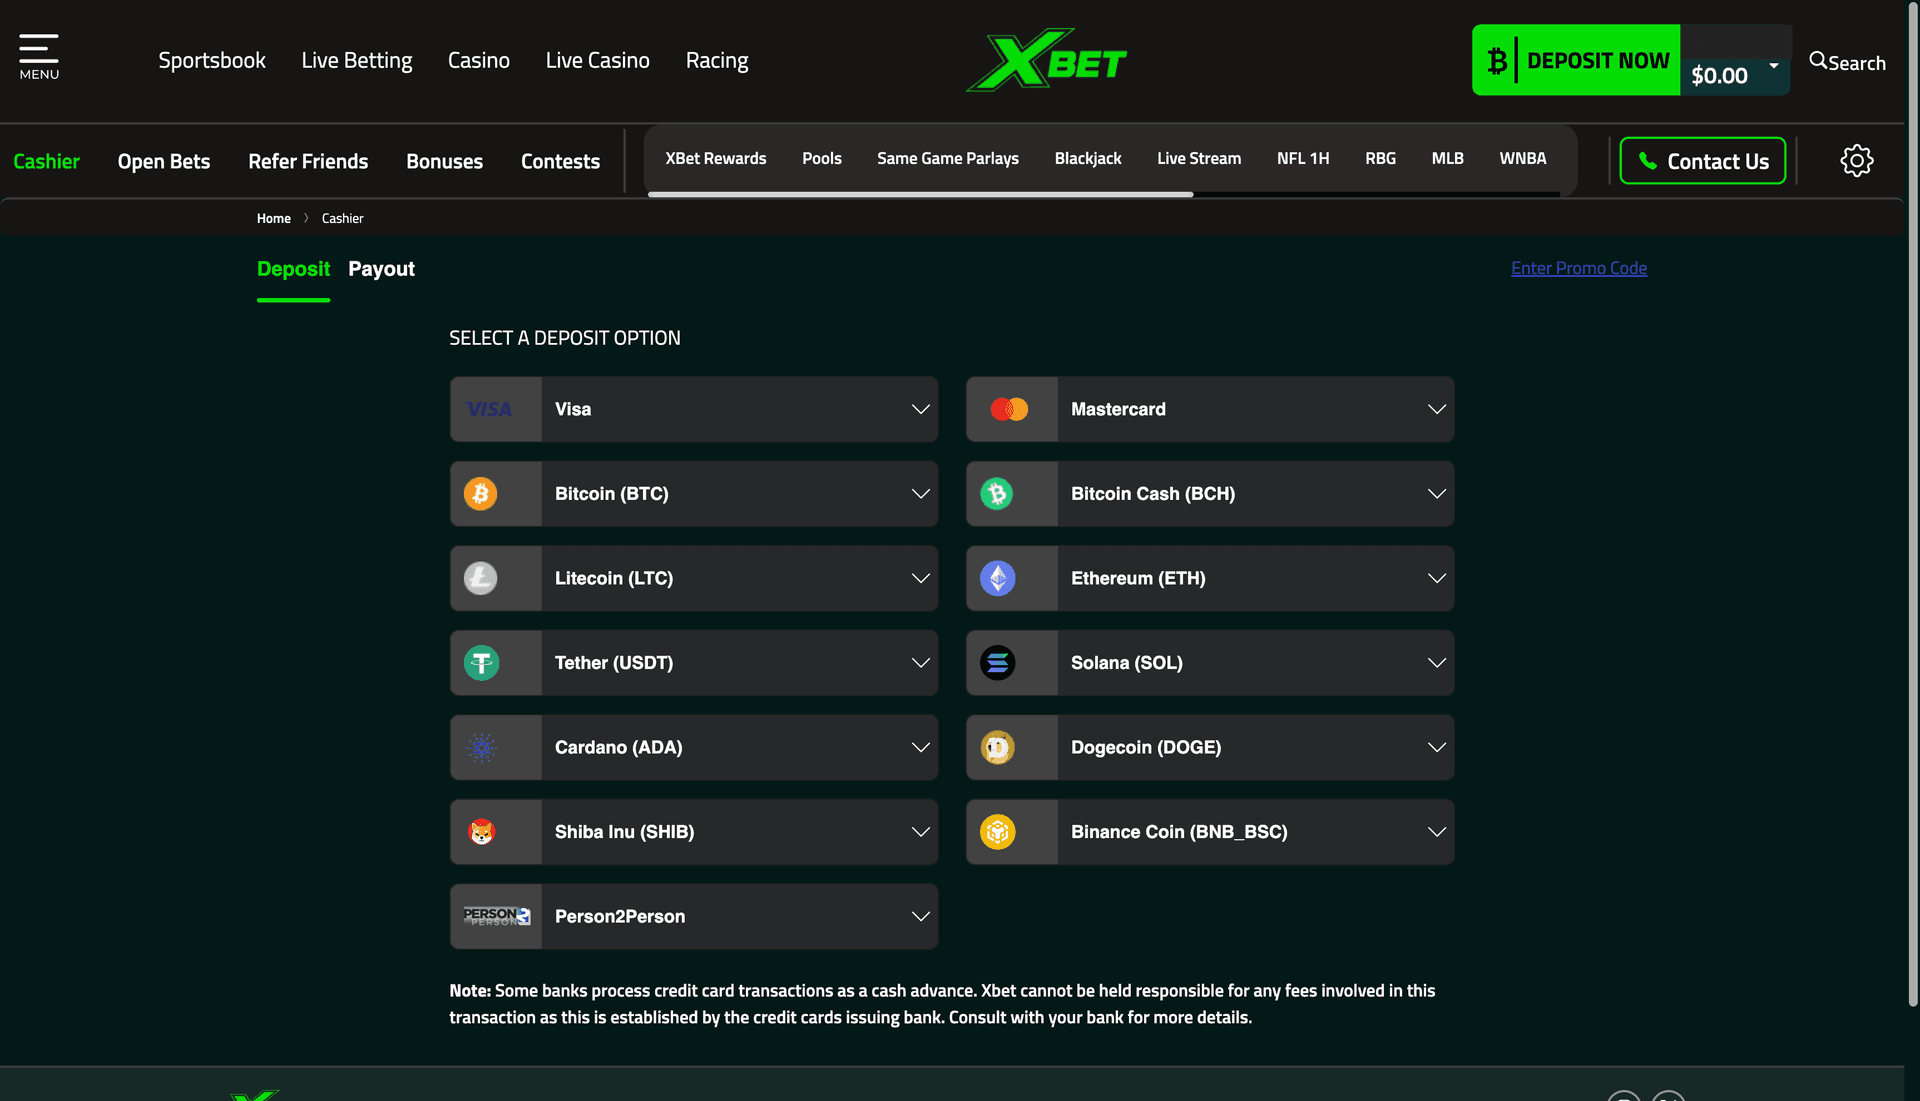Viewport: 1920px width, 1101px height.
Task: Open the Live Casino menu item
Action: point(597,60)
